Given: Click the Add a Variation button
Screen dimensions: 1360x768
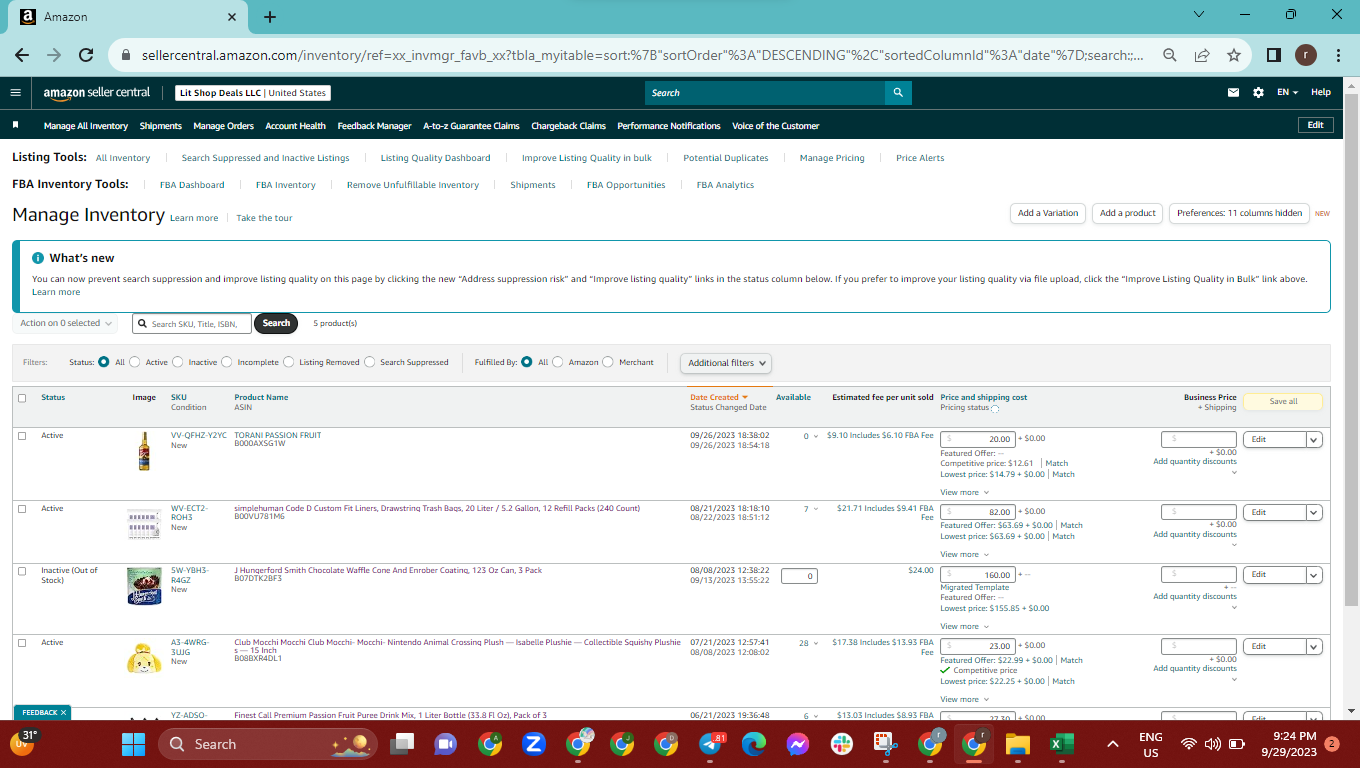Looking at the screenshot, I should click(1048, 213).
